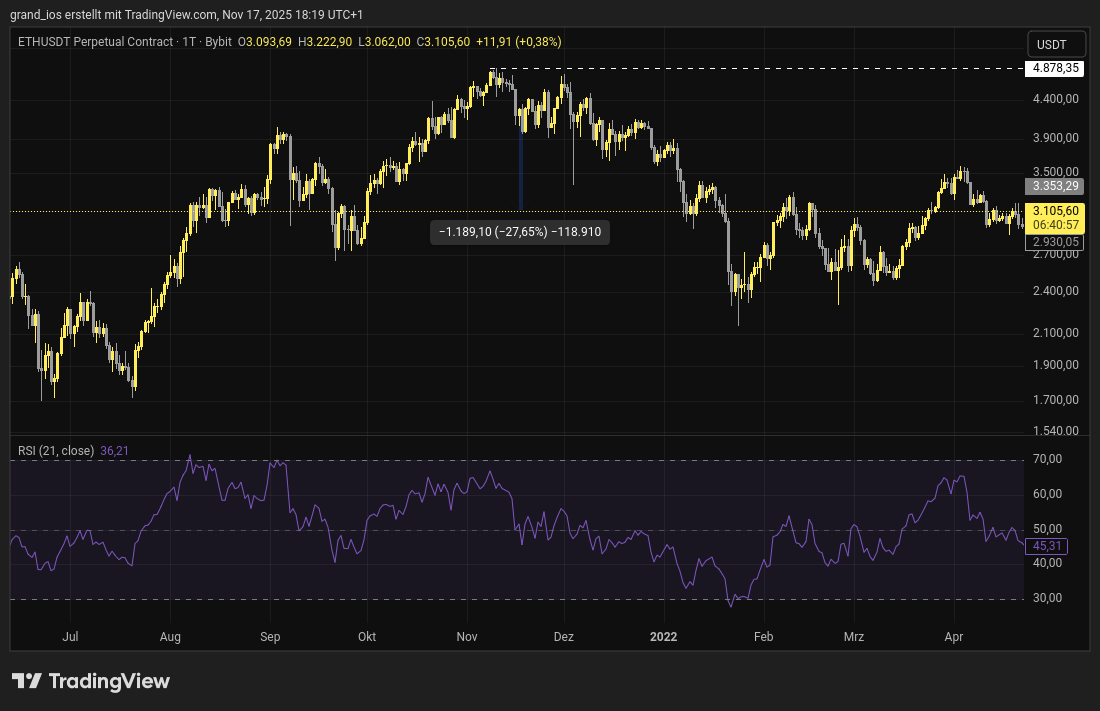
Task: Click the 2022 label on time axis
Action: click(664, 637)
